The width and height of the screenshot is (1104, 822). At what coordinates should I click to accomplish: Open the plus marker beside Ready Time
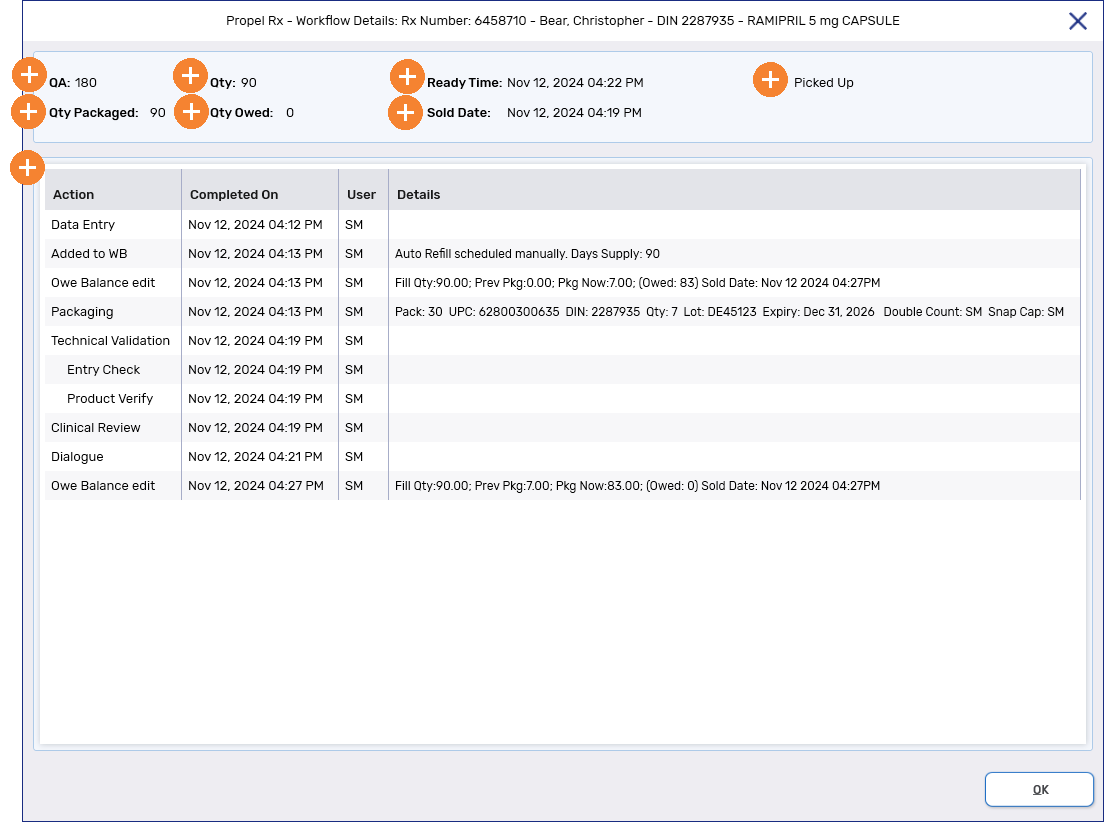407,76
